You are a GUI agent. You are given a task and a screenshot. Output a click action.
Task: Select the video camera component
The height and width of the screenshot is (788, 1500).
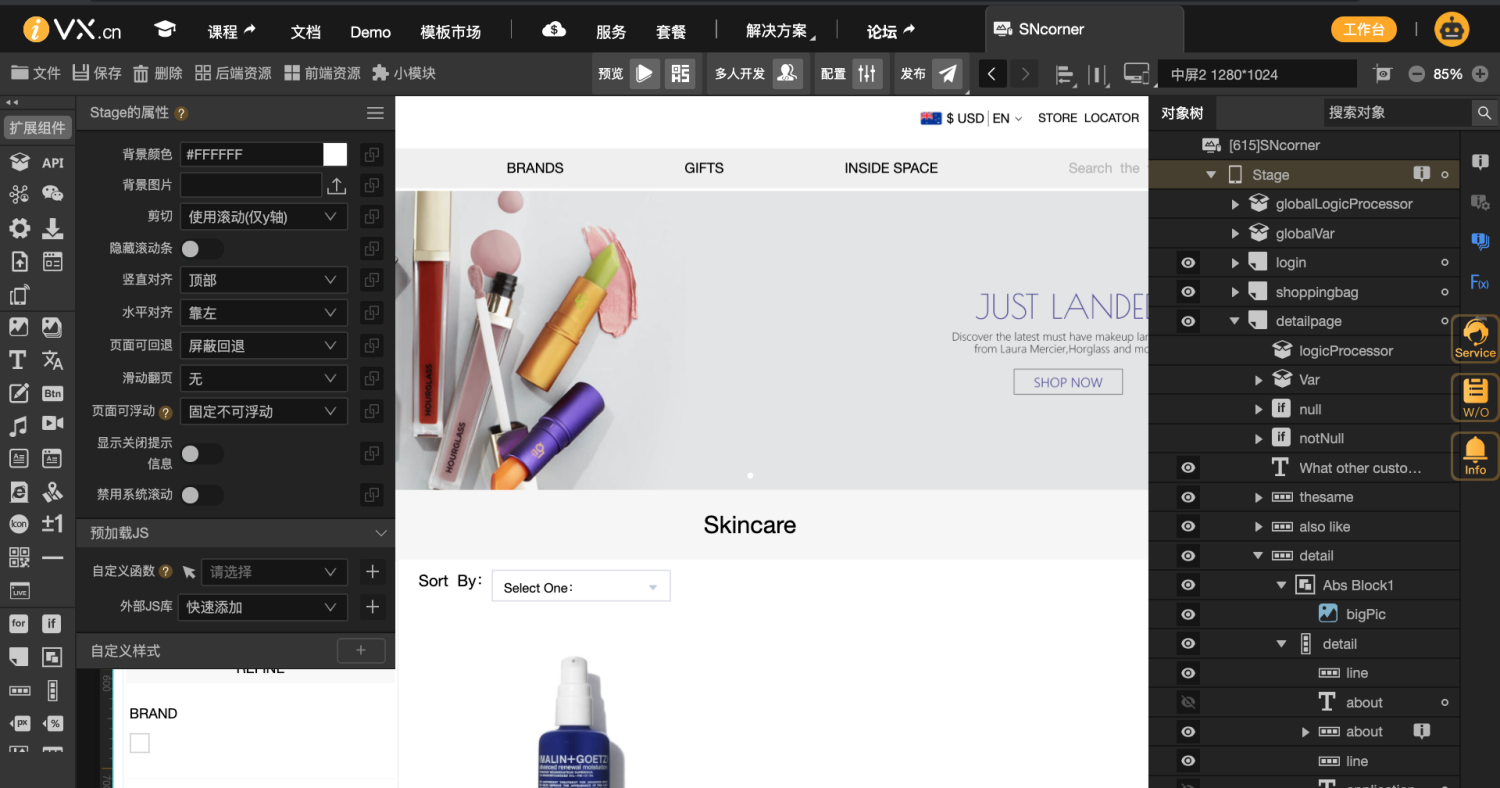click(x=53, y=425)
